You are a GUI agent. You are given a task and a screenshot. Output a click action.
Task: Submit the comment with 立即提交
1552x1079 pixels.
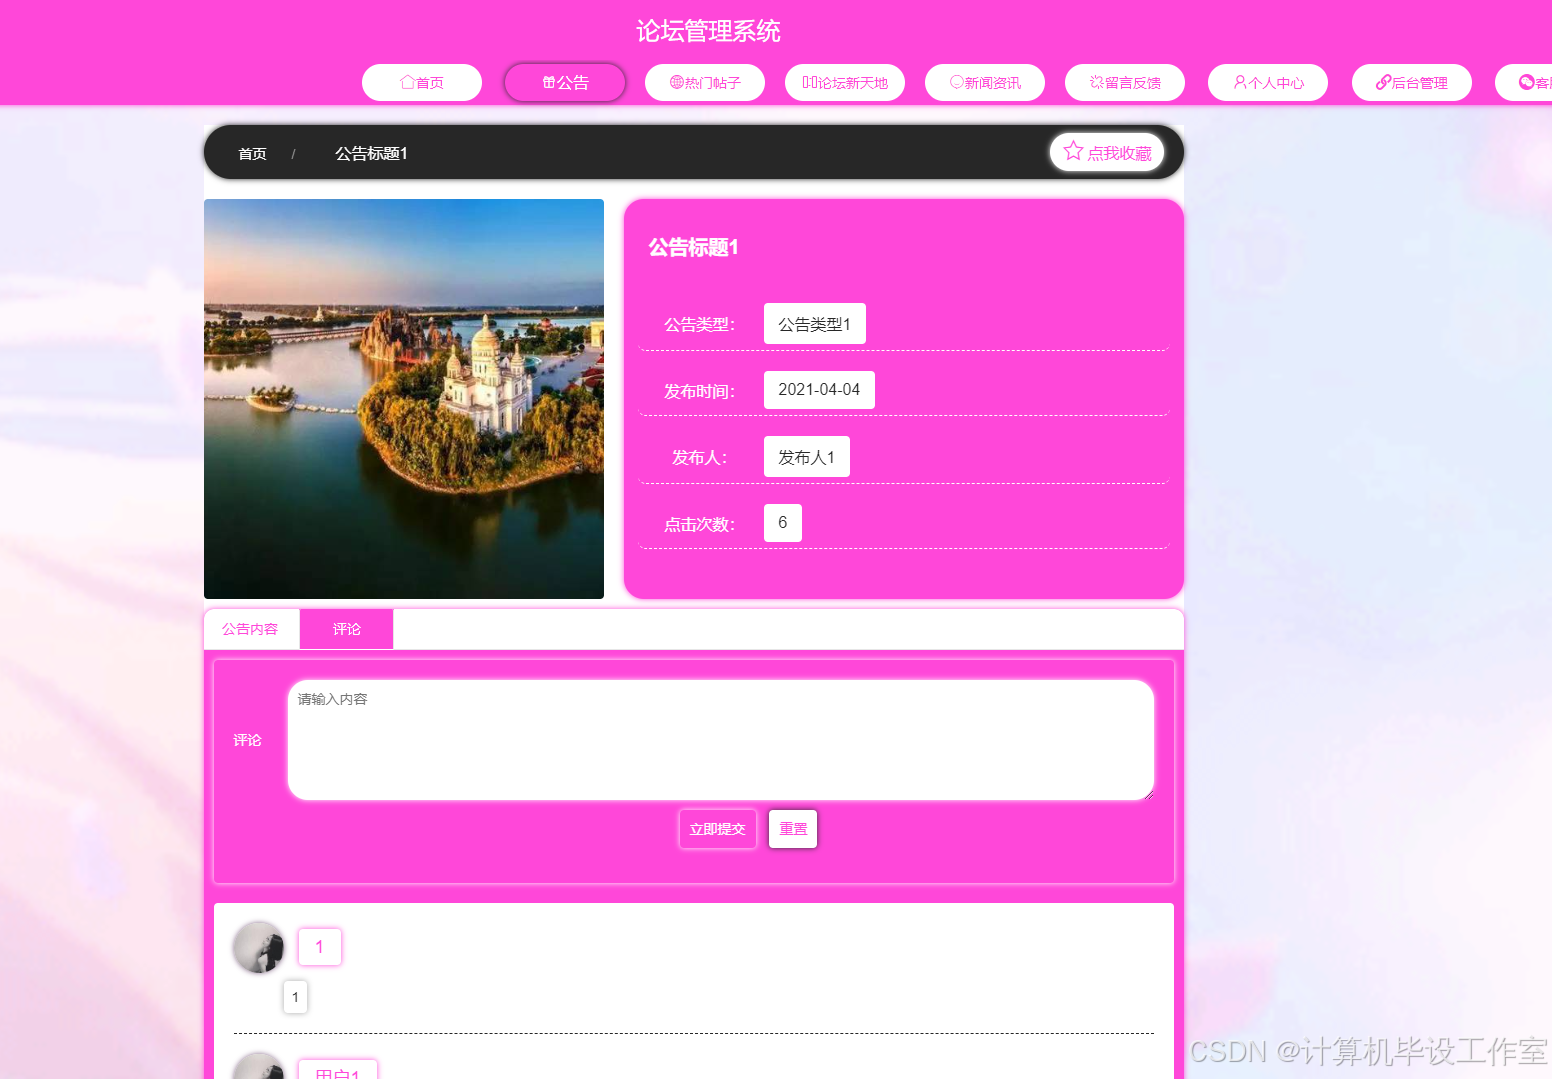pos(718,829)
